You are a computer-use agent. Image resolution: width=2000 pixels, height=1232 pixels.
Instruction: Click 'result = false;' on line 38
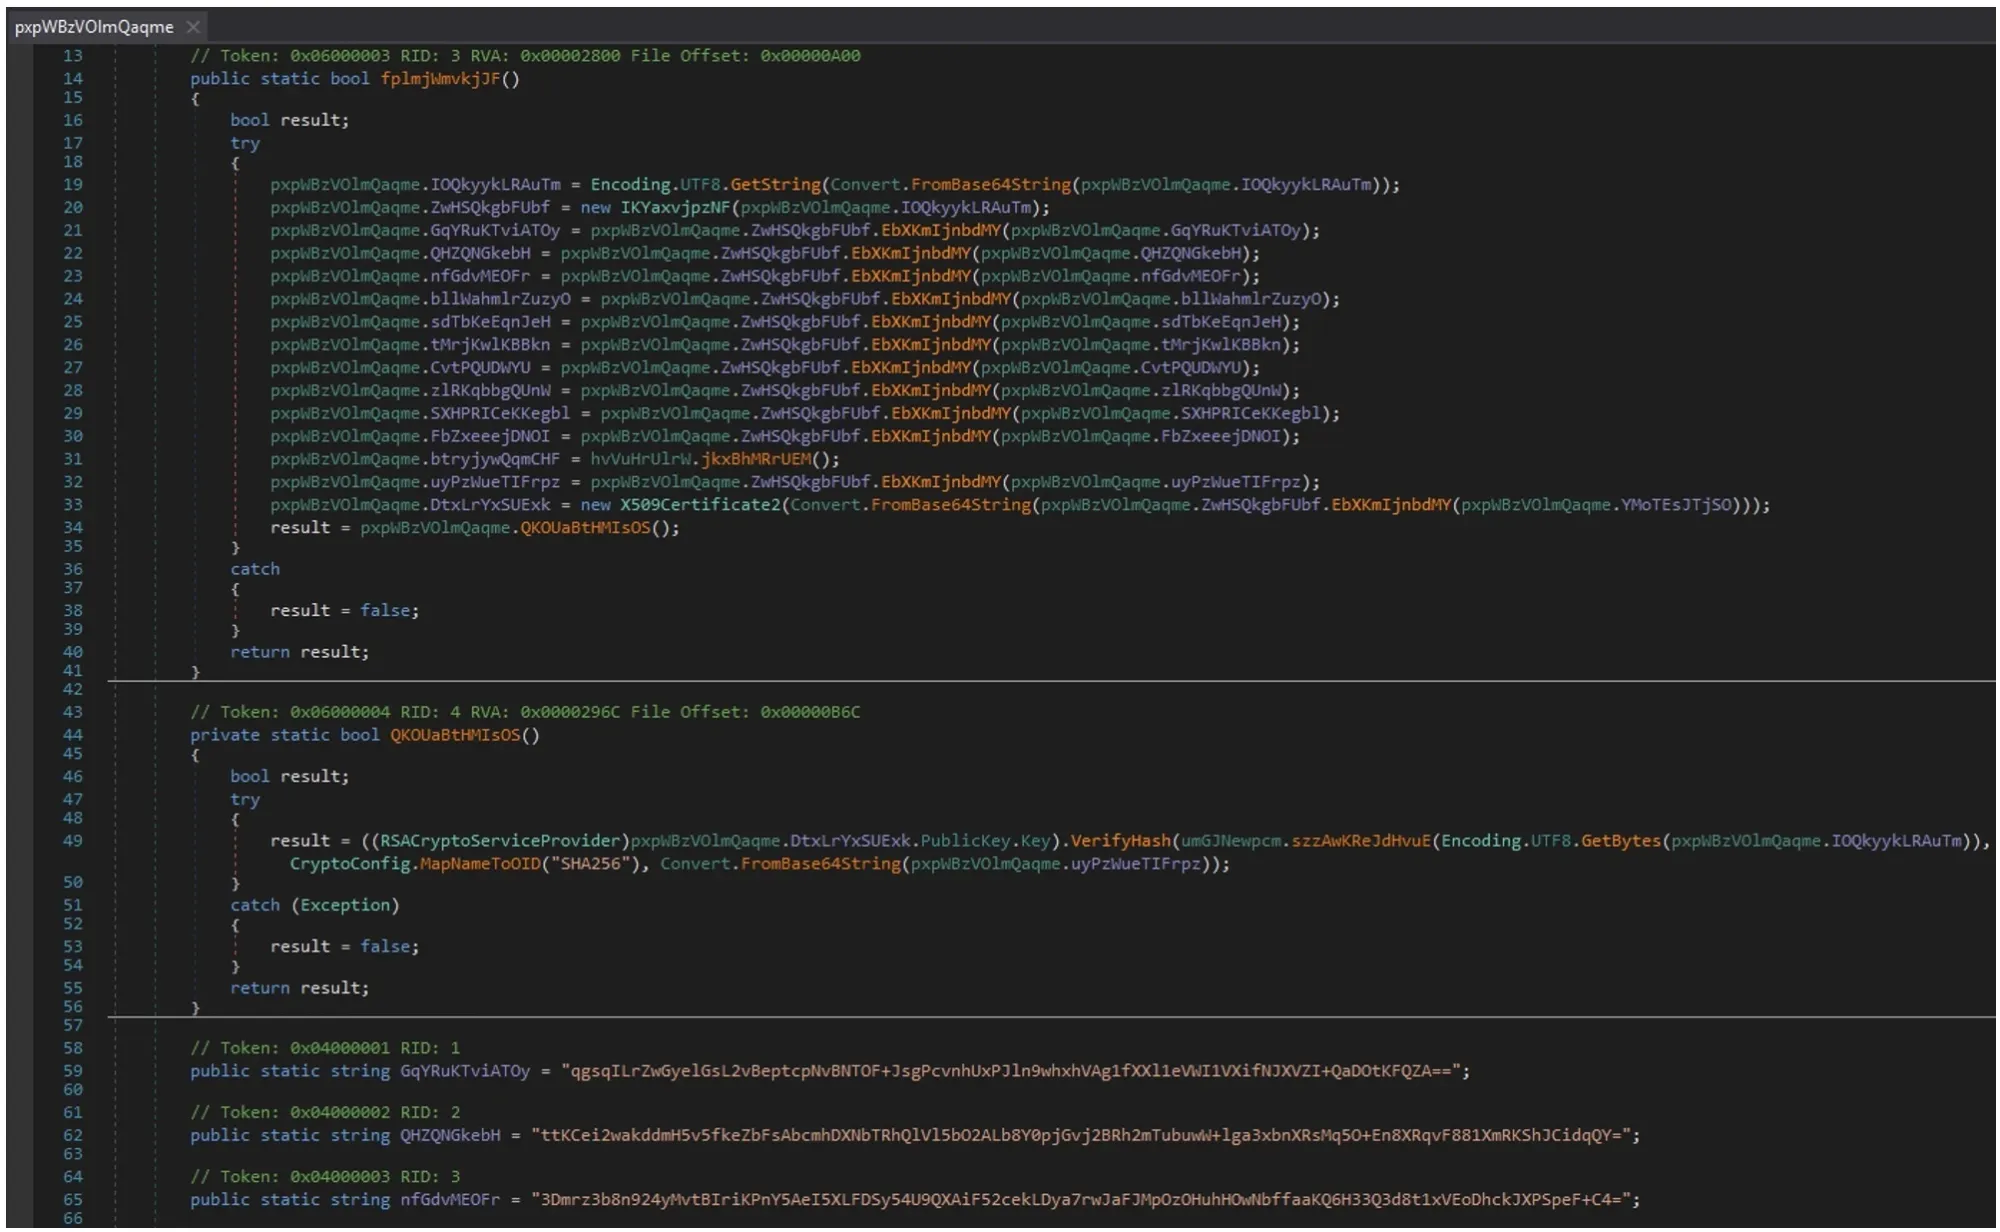(x=345, y=611)
